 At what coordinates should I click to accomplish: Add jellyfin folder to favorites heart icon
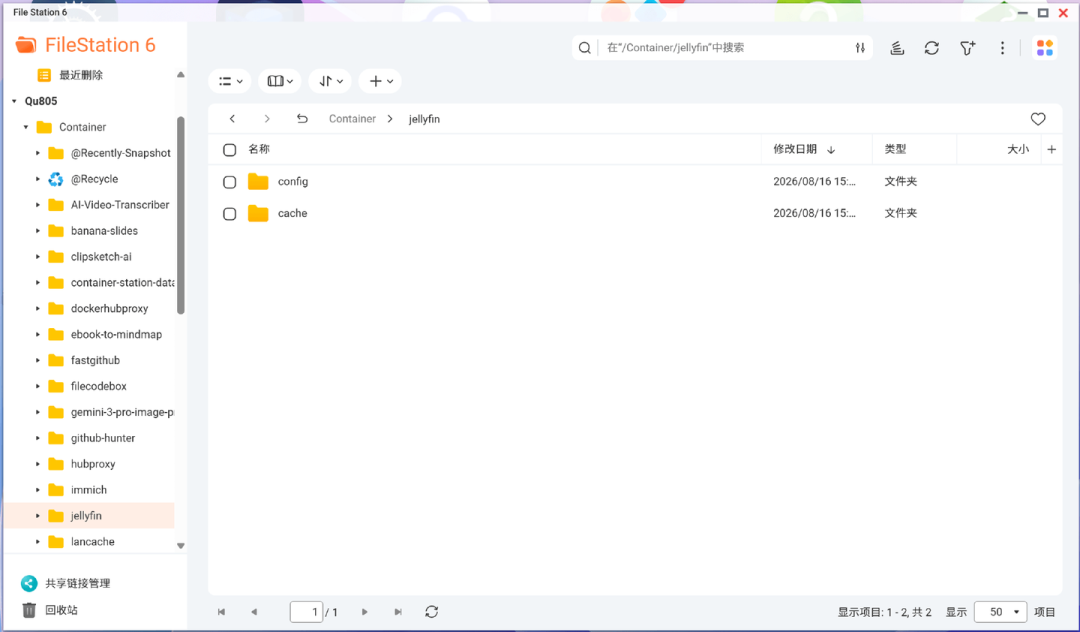[x=1037, y=119]
